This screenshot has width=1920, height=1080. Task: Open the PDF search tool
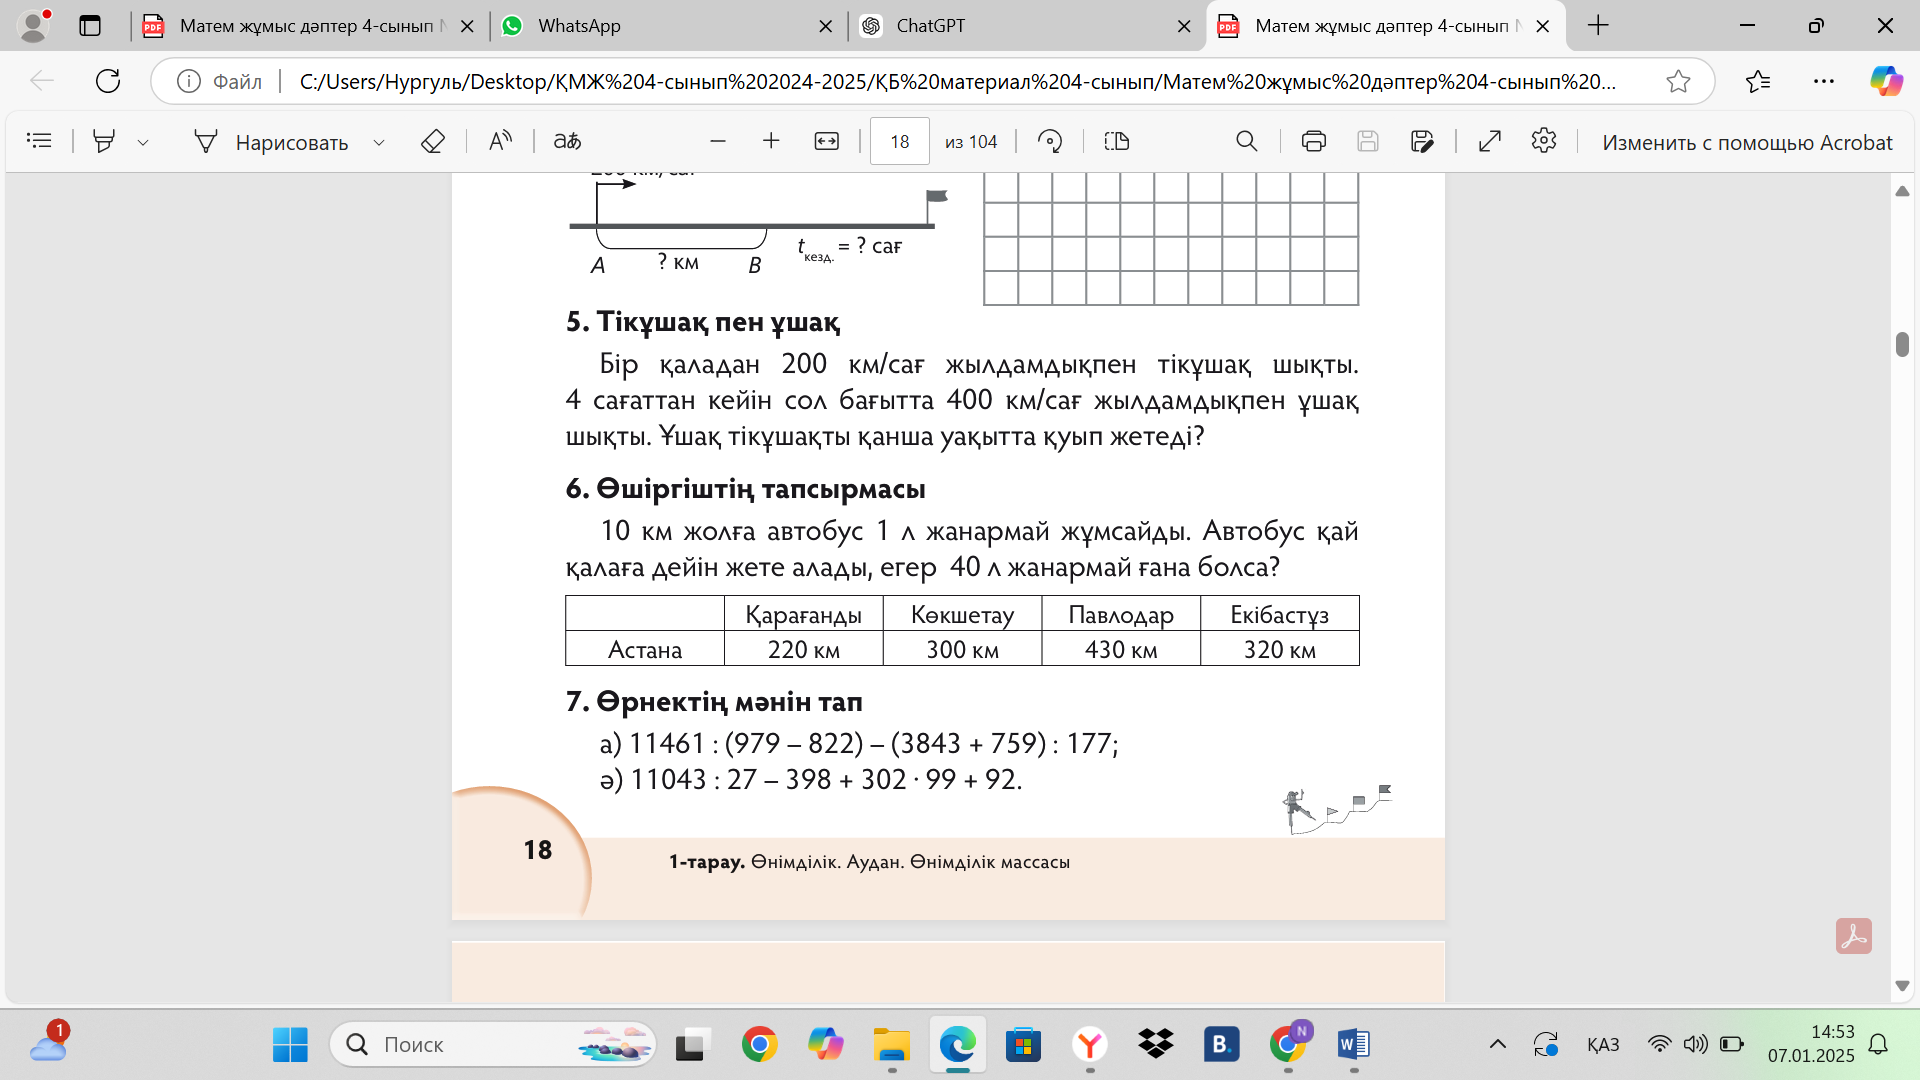(x=1246, y=141)
